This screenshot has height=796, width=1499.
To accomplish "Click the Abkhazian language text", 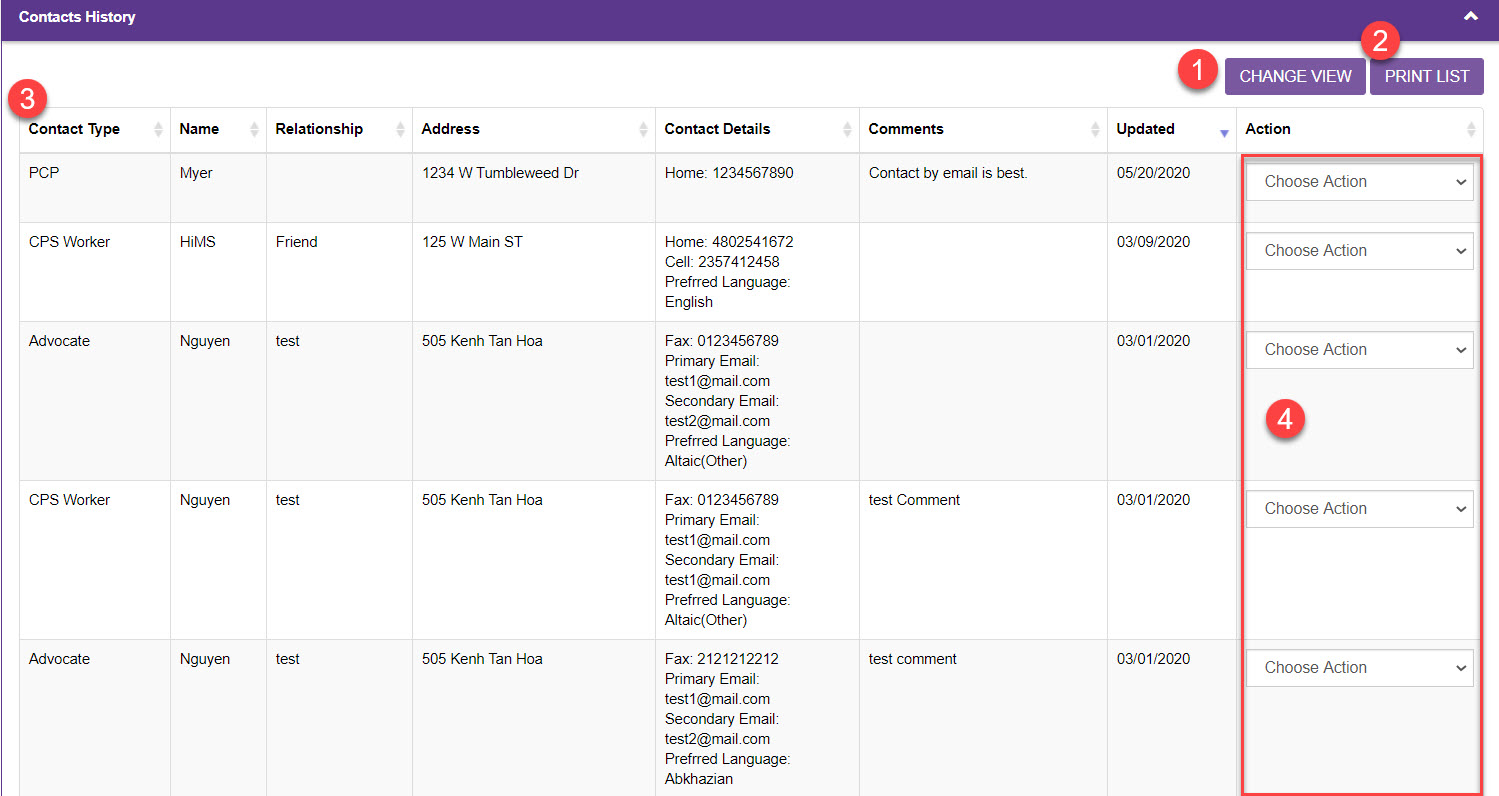I will pos(699,779).
